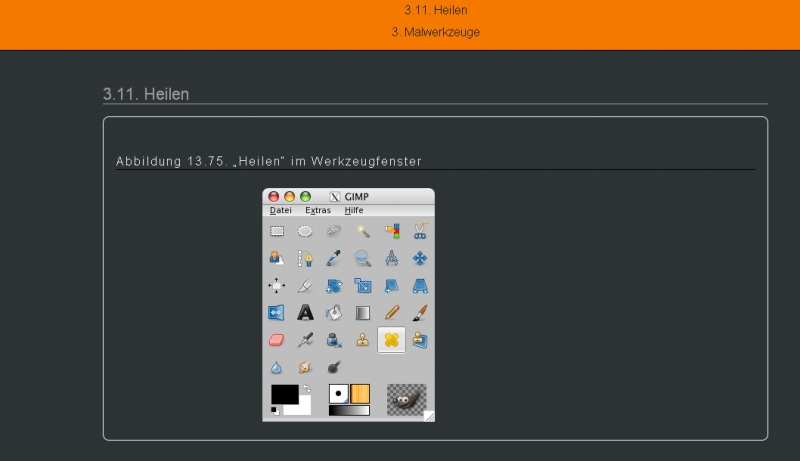This screenshot has width=800, height=461.
Task: Select the Scale tool
Action: coord(363,286)
